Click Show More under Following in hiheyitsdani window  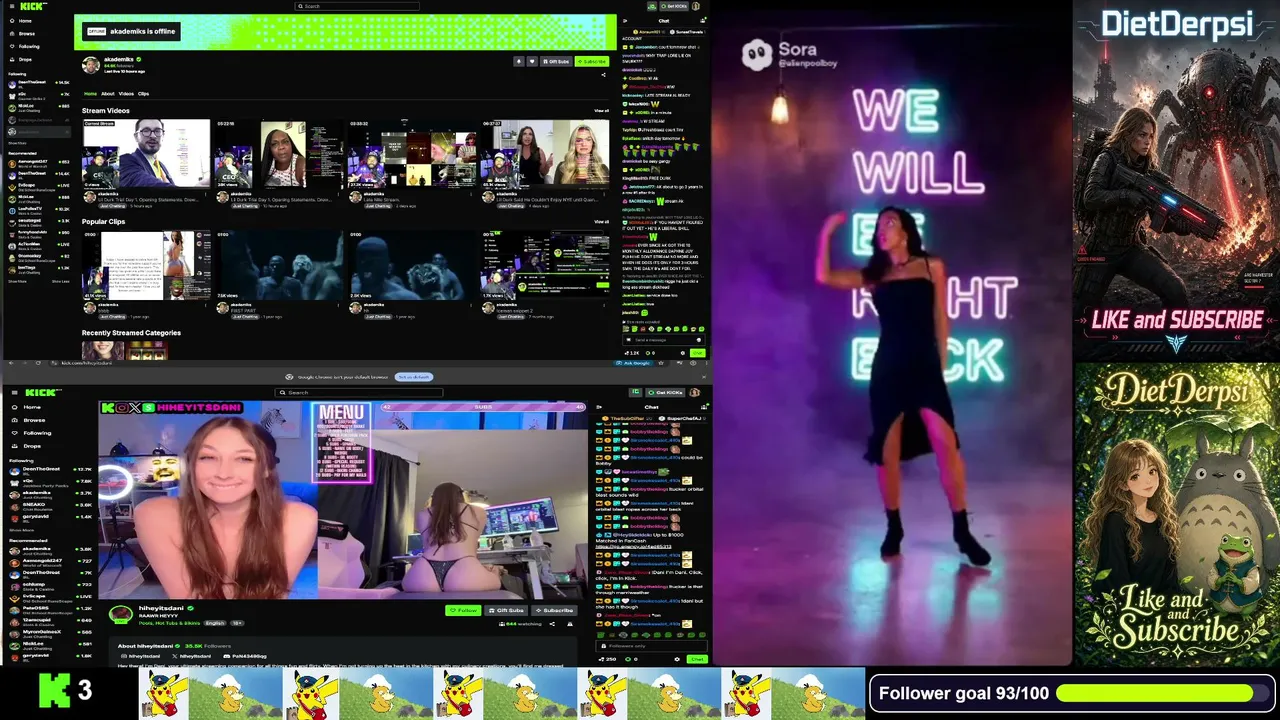pyautogui.click(x=21, y=530)
